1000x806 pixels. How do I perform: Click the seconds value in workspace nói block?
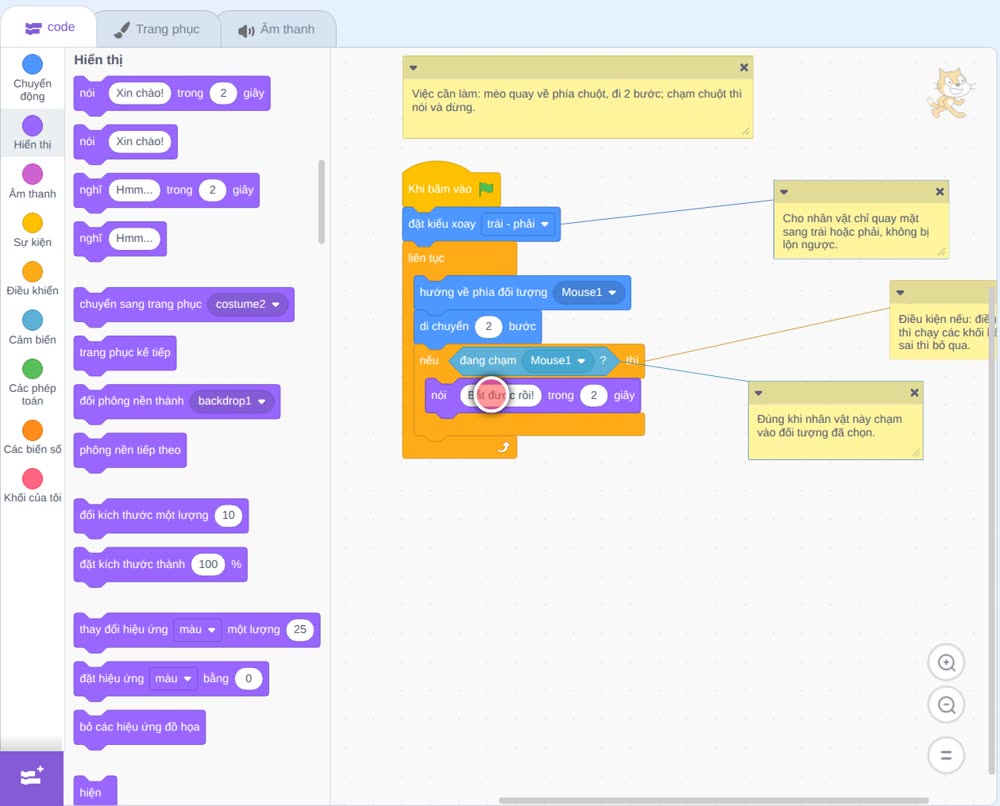(593, 395)
